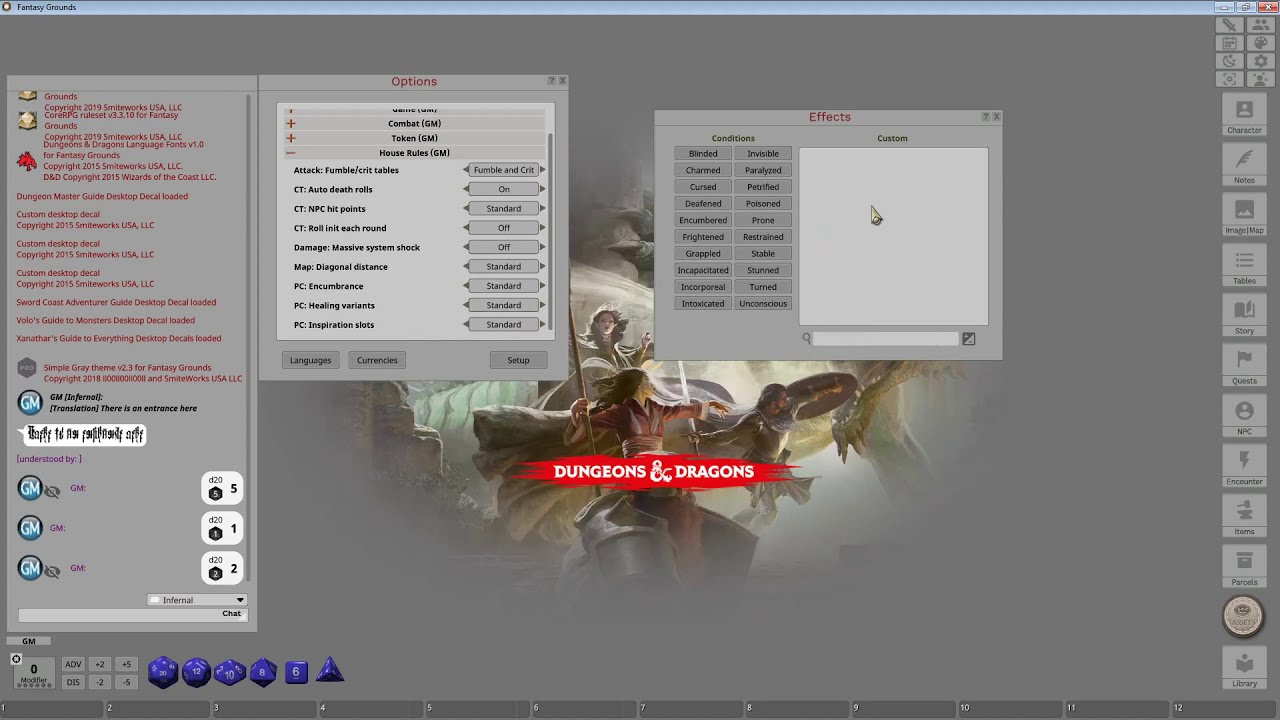Pick the four-sided pyramid die
This screenshot has width=1280, height=720.
coord(330,671)
